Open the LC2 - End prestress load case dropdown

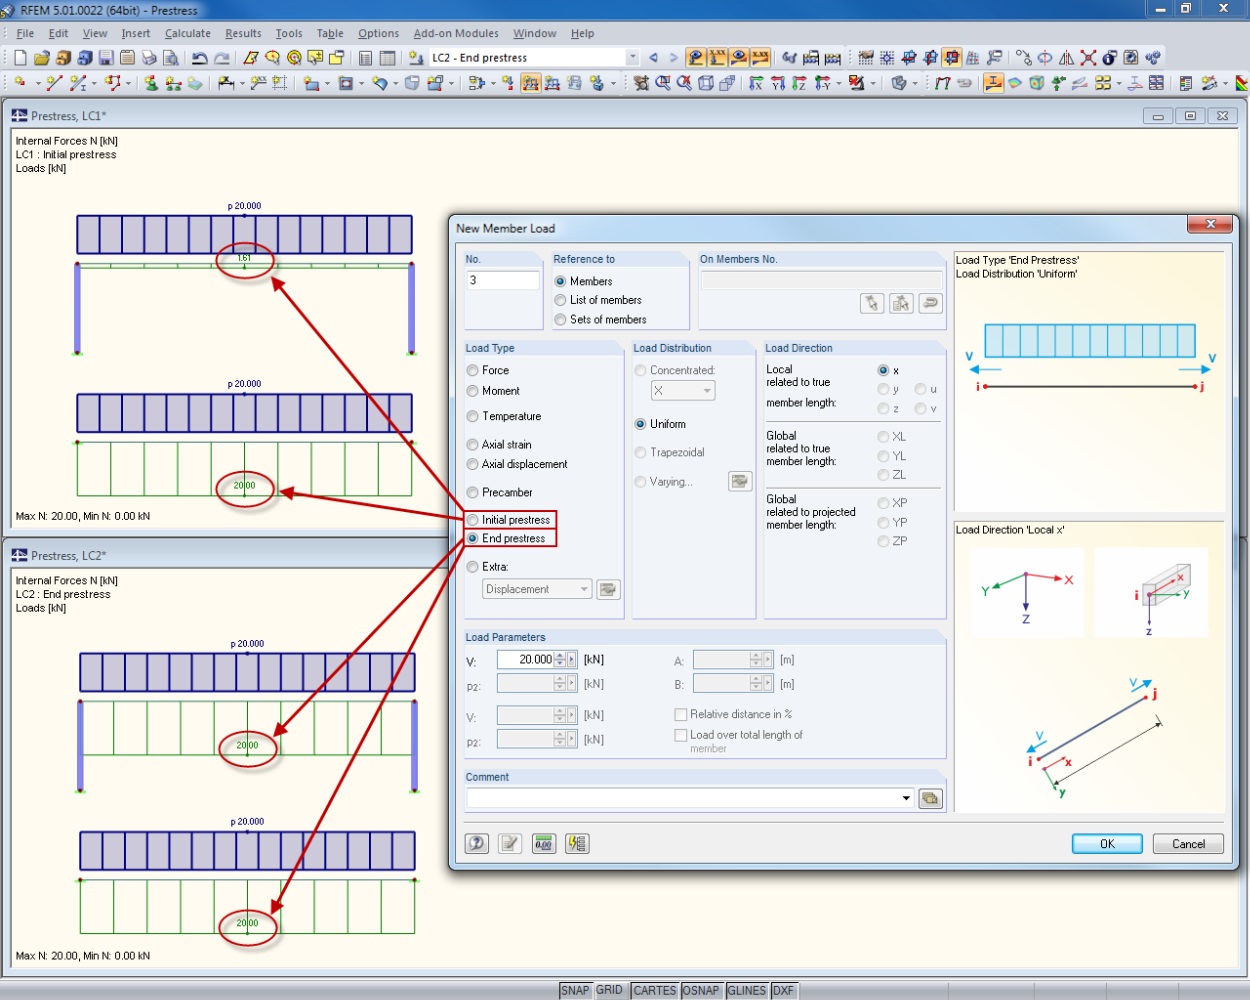631,58
